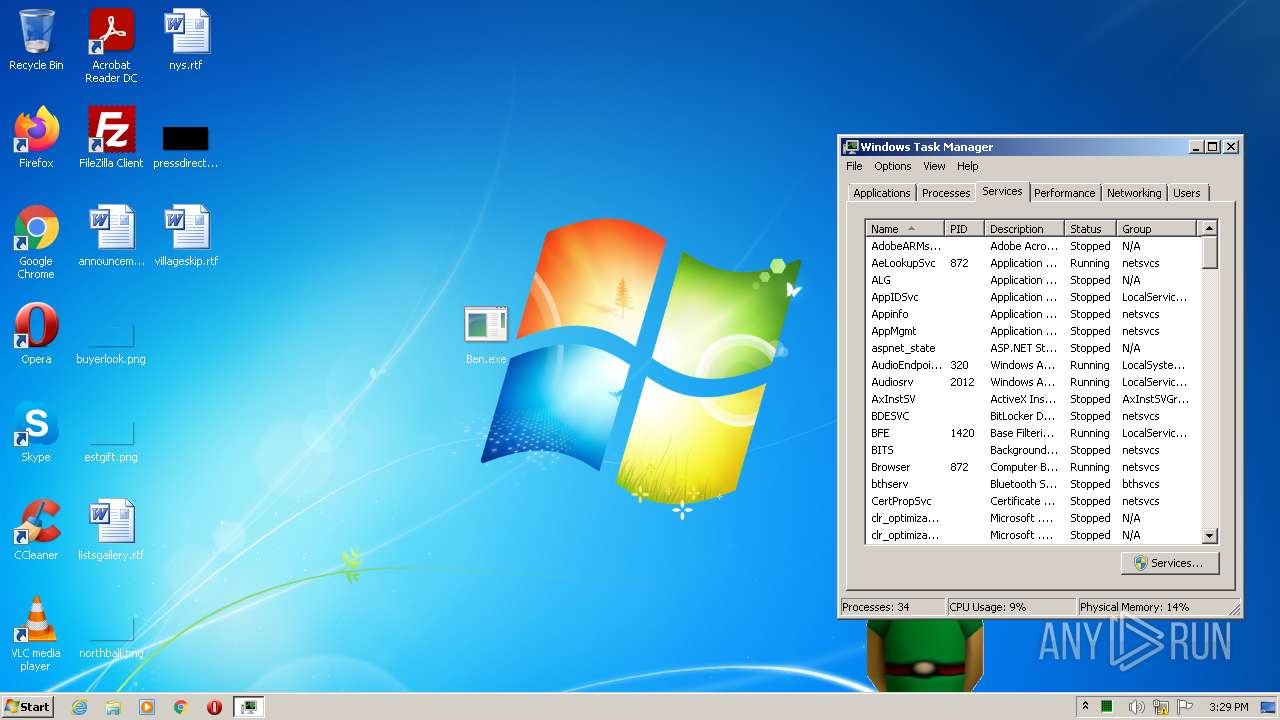Select listsgallery.rtf document icon

click(x=111, y=530)
